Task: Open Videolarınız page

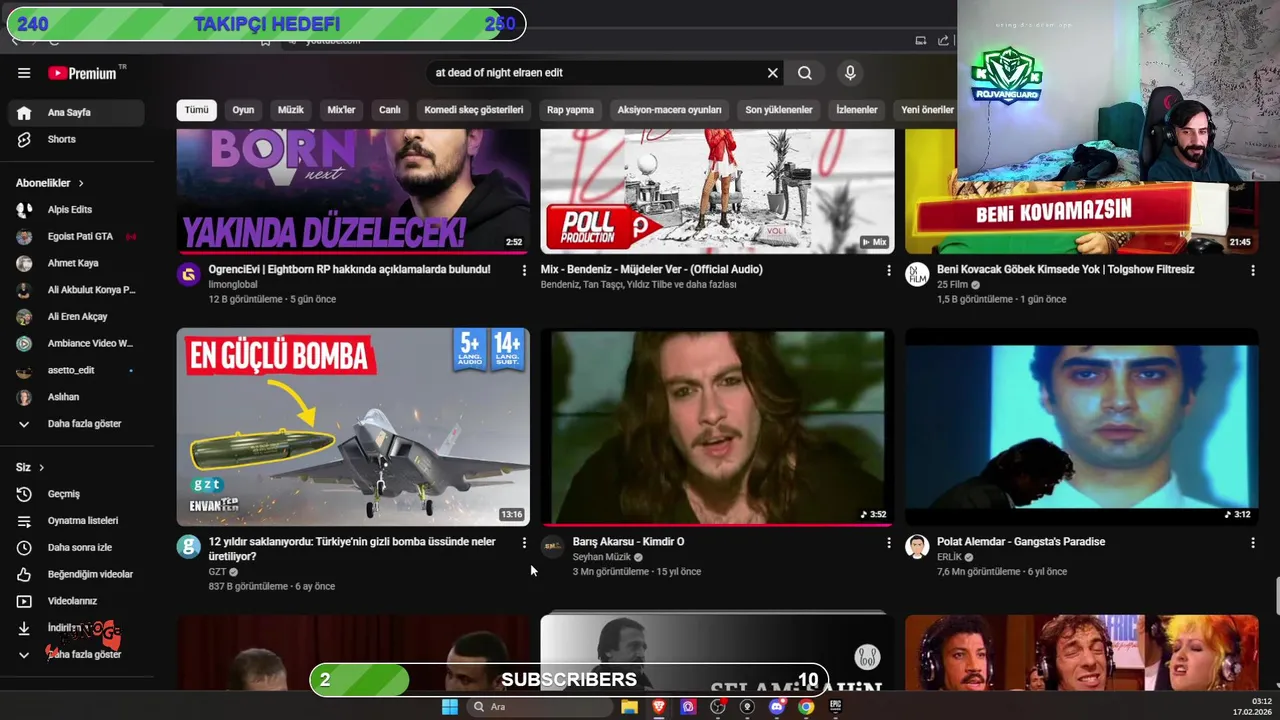Action: 76,601
